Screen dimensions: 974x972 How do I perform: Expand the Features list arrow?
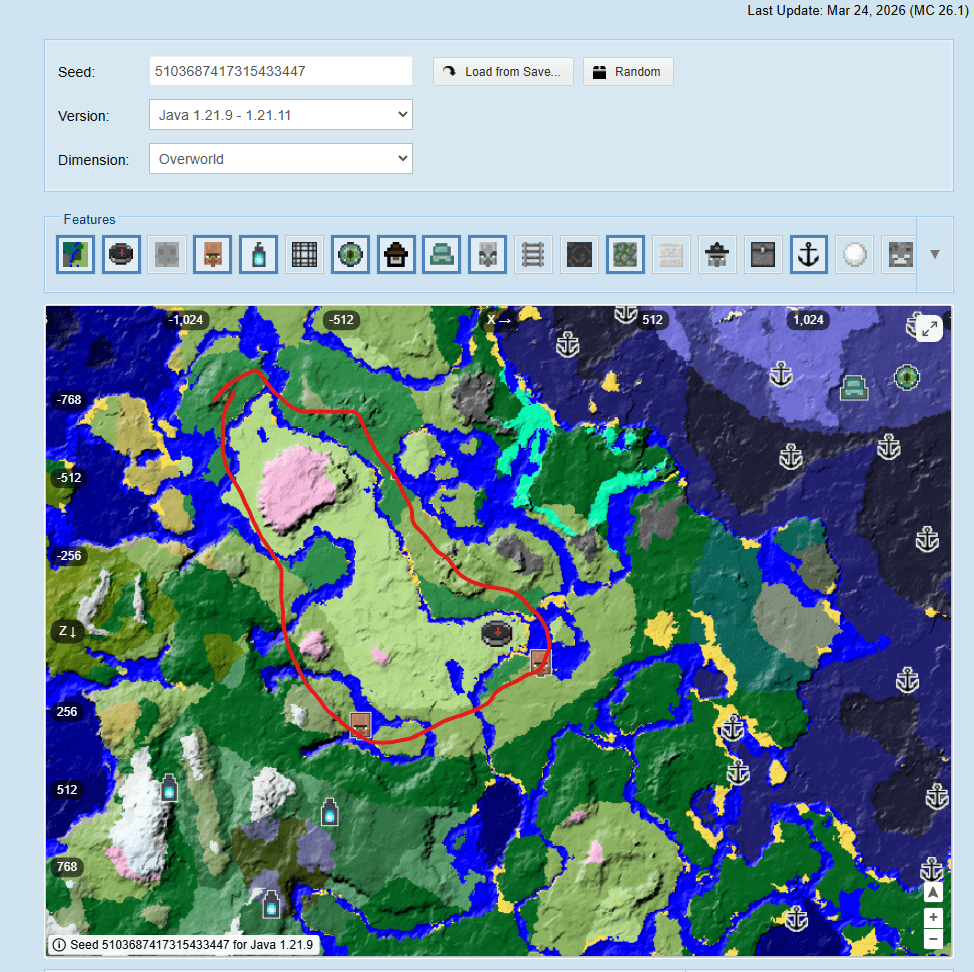click(934, 254)
